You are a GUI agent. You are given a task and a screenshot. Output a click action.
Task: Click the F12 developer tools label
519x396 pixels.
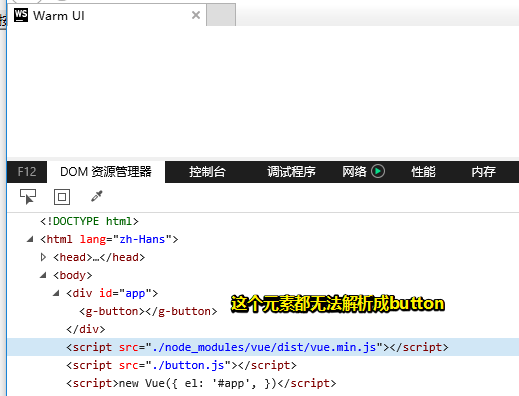coord(27,172)
